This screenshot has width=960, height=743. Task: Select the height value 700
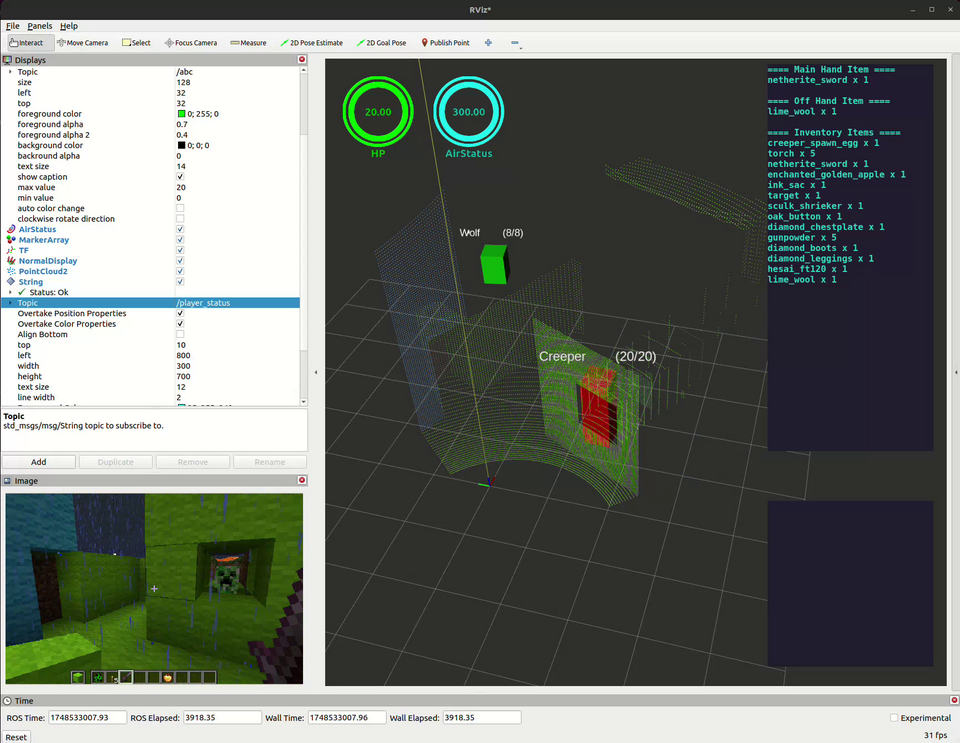(183, 376)
